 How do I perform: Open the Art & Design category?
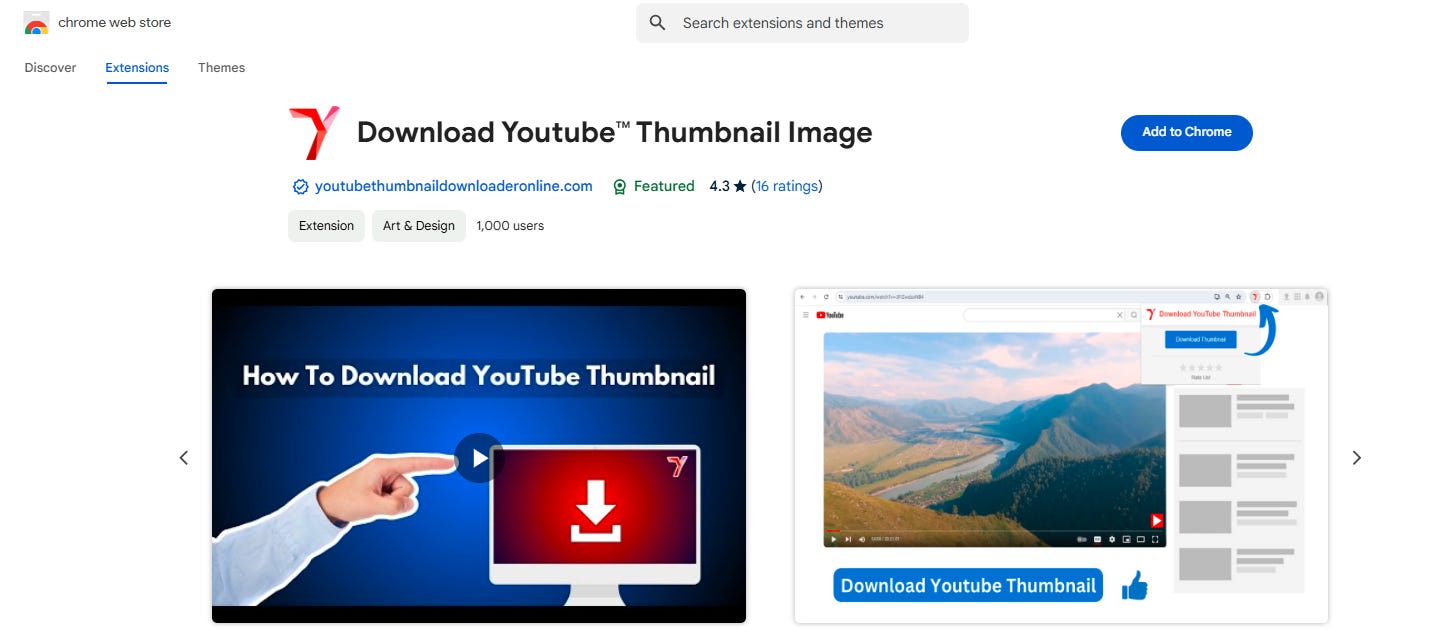[418, 225]
